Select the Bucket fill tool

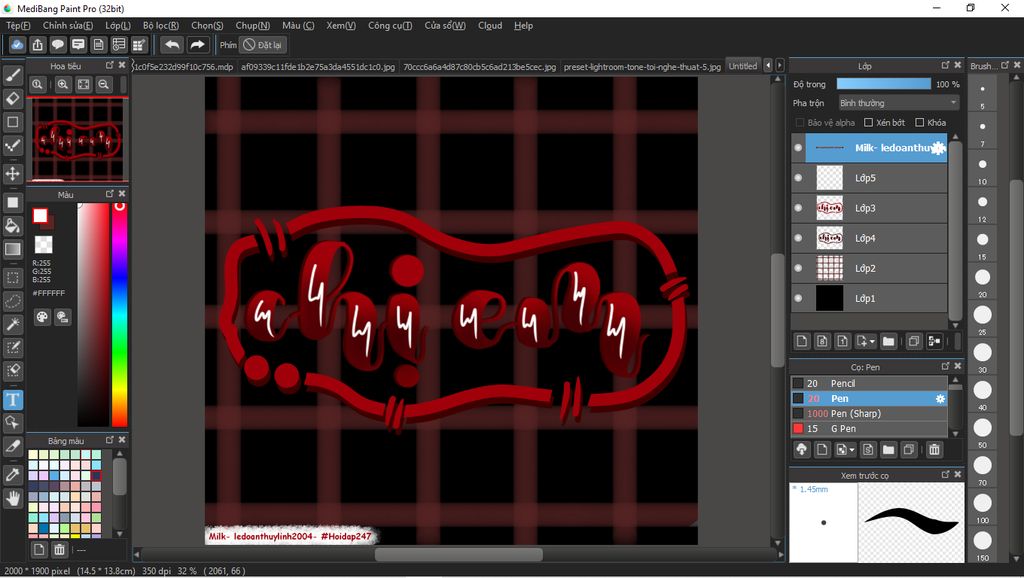pyautogui.click(x=12, y=226)
